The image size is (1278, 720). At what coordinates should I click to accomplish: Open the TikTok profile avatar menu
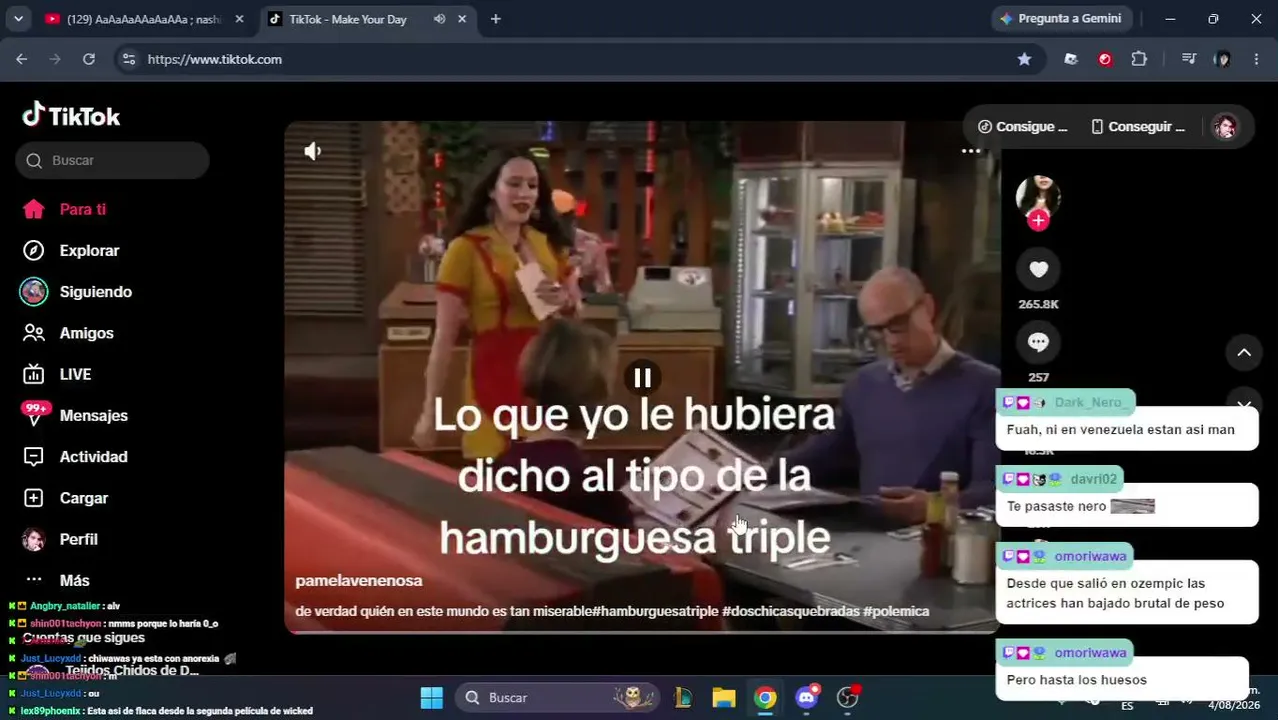[1225, 126]
